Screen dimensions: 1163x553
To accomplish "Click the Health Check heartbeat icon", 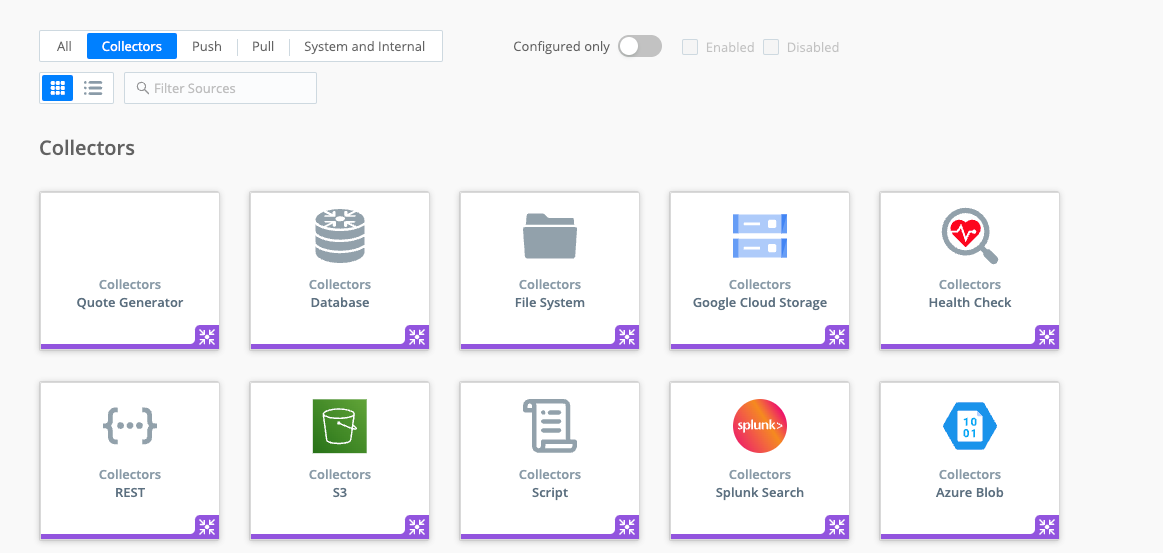I will 969,236.
